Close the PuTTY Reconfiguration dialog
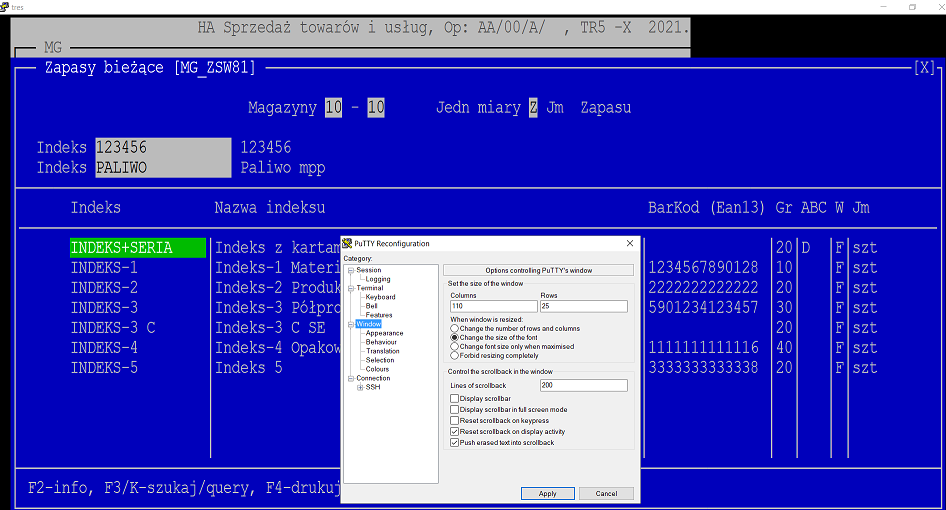This screenshot has height=510, width=946. click(x=630, y=243)
